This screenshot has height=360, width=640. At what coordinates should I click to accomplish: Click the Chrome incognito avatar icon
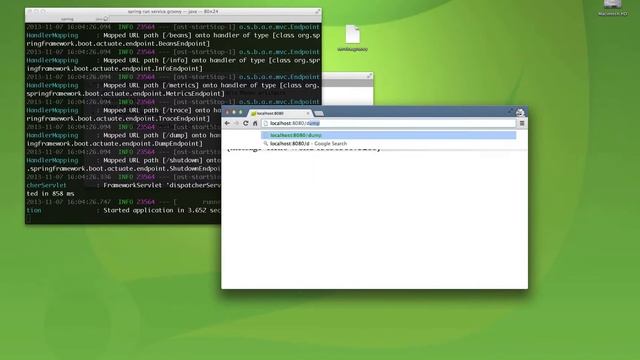520,112
